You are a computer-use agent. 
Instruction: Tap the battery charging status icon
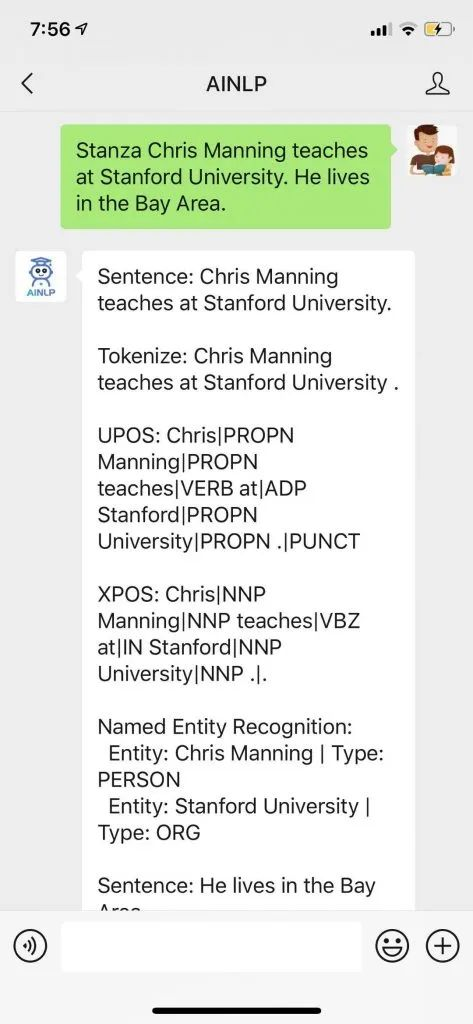tap(438, 29)
